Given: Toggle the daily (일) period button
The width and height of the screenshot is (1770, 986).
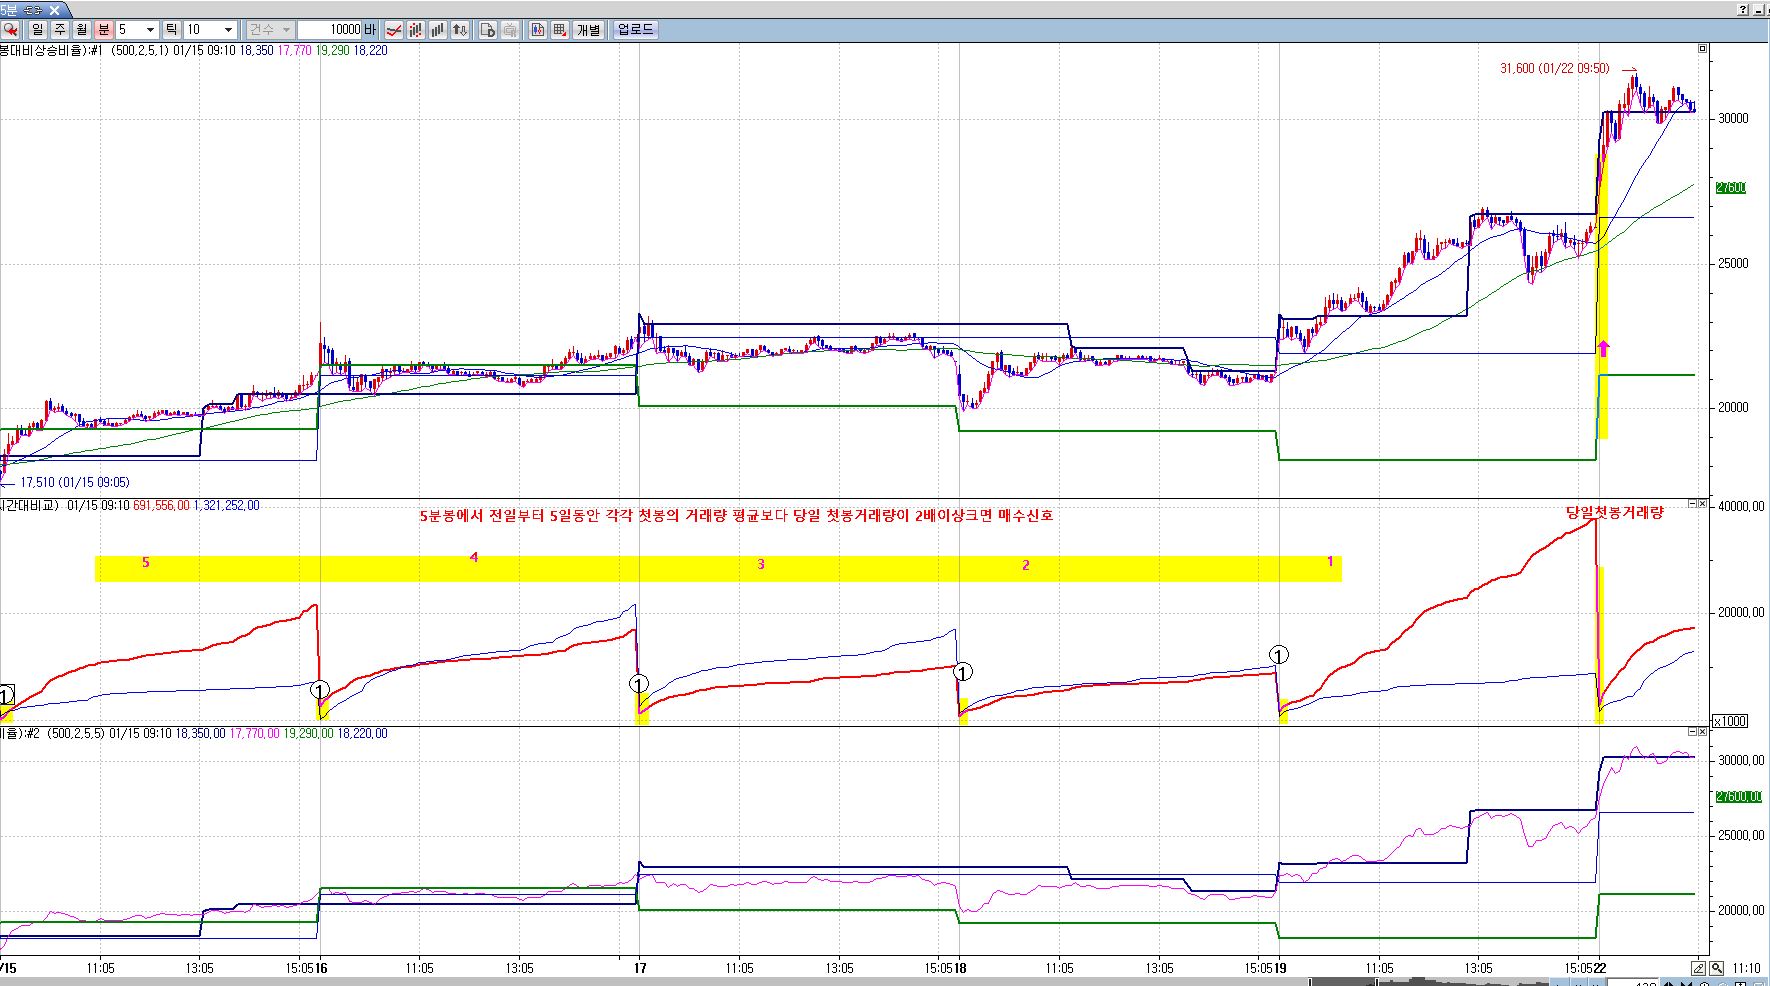Looking at the screenshot, I should click(38, 30).
